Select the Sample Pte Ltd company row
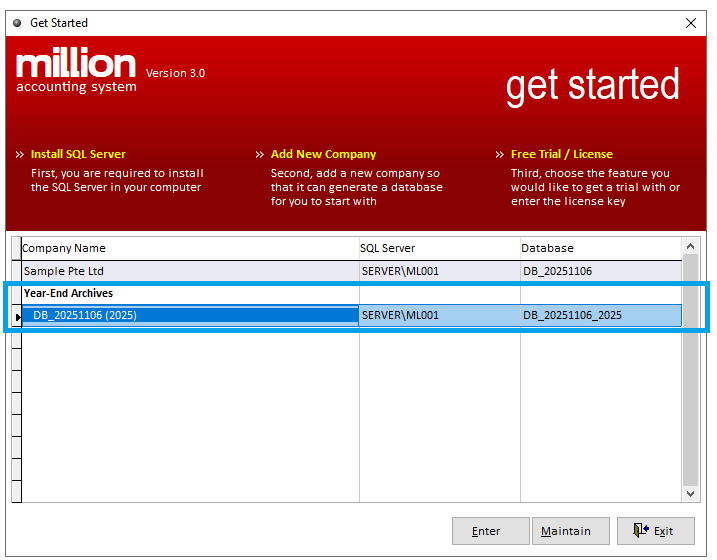717x560 pixels. (352, 271)
